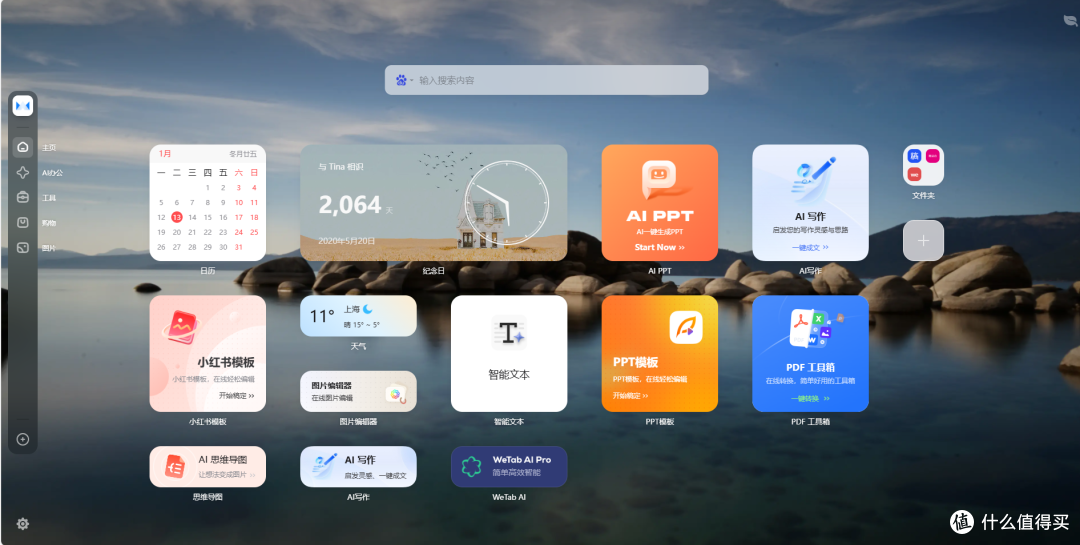Image resolution: width=1080 pixels, height=545 pixels.
Task: Open the blue 稿 app inside the folder
Action: (914, 156)
